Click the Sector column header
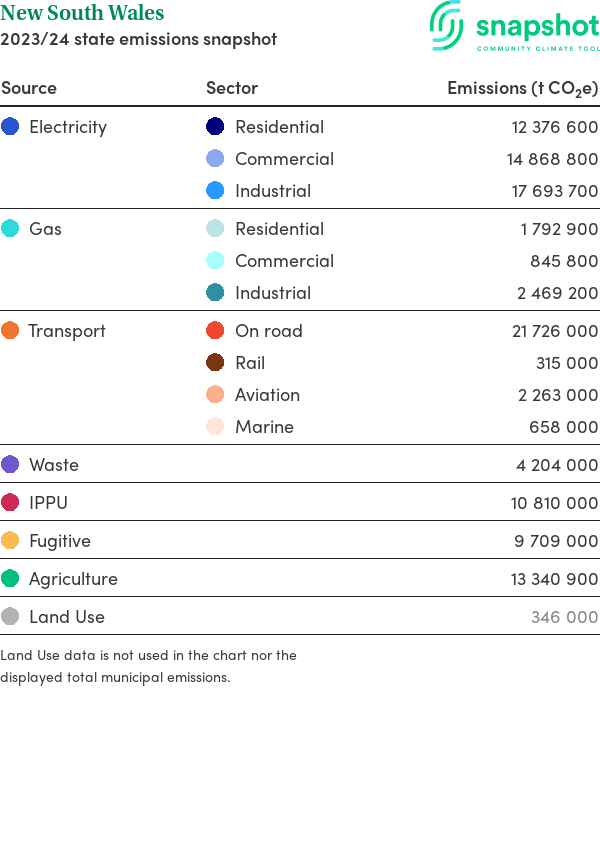The image size is (600, 850). pyautogui.click(x=232, y=88)
